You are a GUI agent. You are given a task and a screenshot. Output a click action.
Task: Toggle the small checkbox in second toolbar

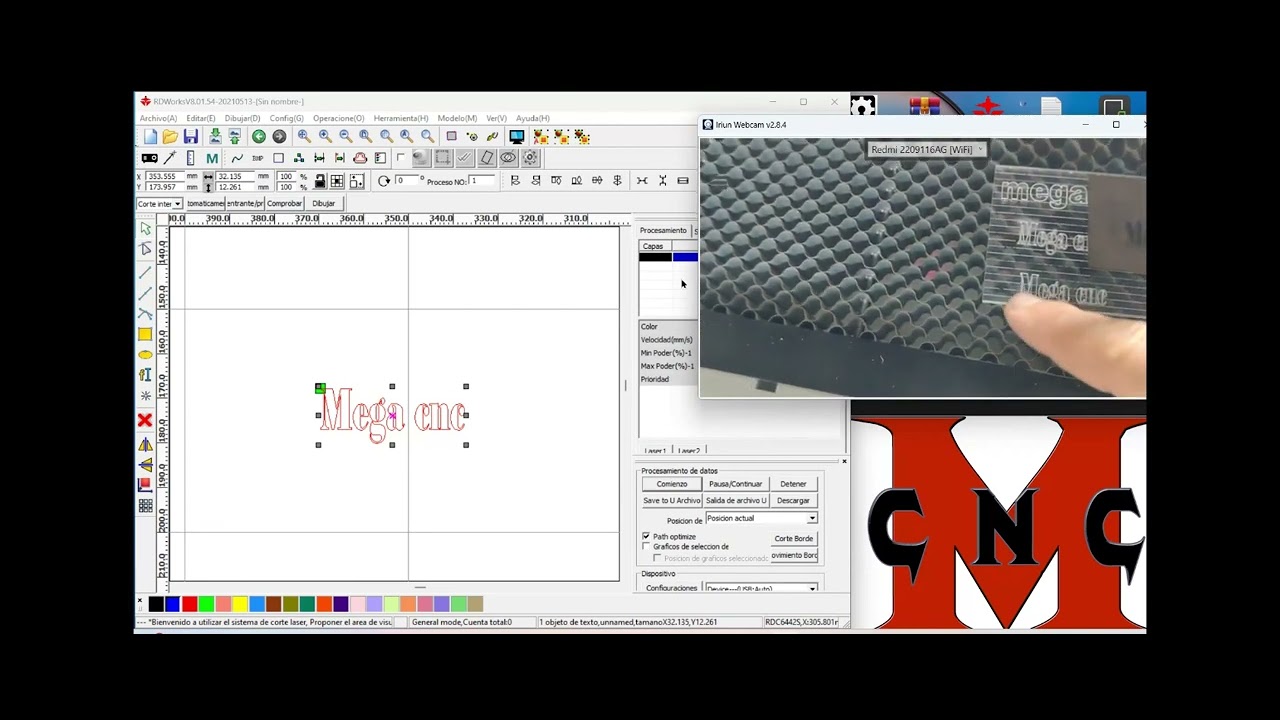pos(401,157)
